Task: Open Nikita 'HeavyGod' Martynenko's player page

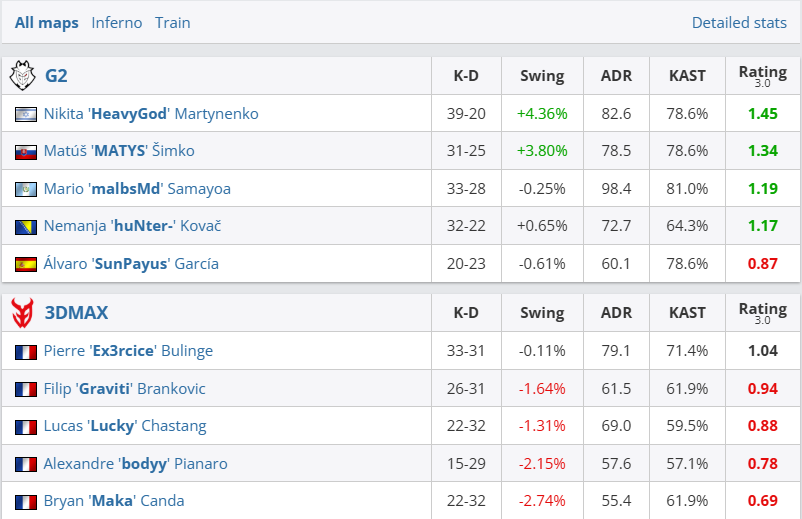Action: (x=151, y=114)
